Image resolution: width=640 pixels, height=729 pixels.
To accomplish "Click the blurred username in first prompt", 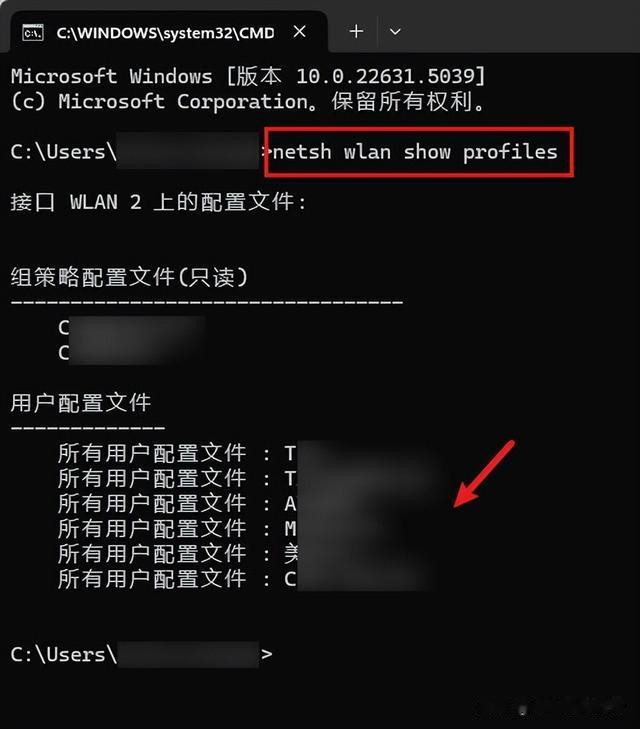I will [x=188, y=151].
